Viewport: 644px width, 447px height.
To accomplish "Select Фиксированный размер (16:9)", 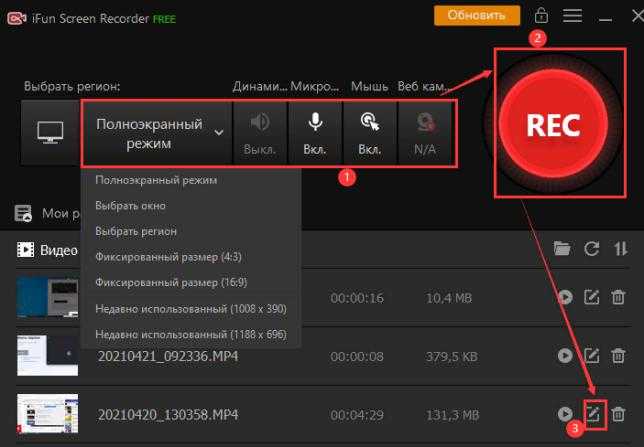I will pos(171,283).
